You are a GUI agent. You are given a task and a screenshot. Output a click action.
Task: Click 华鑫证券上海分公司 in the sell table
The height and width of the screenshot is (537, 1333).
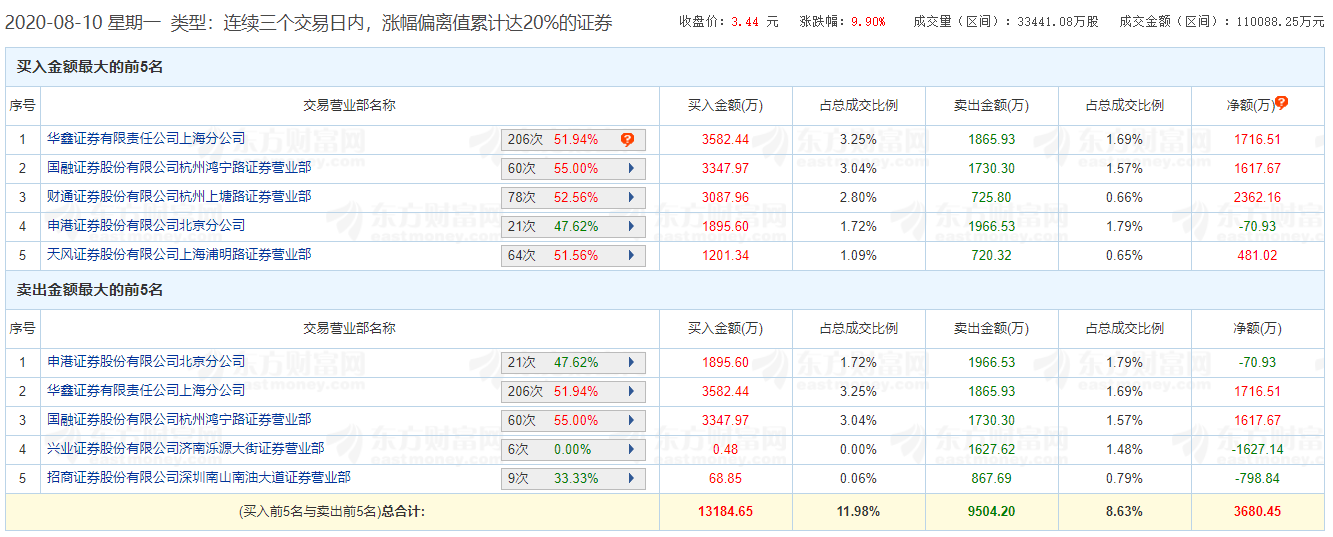pyautogui.click(x=146, y=391)
